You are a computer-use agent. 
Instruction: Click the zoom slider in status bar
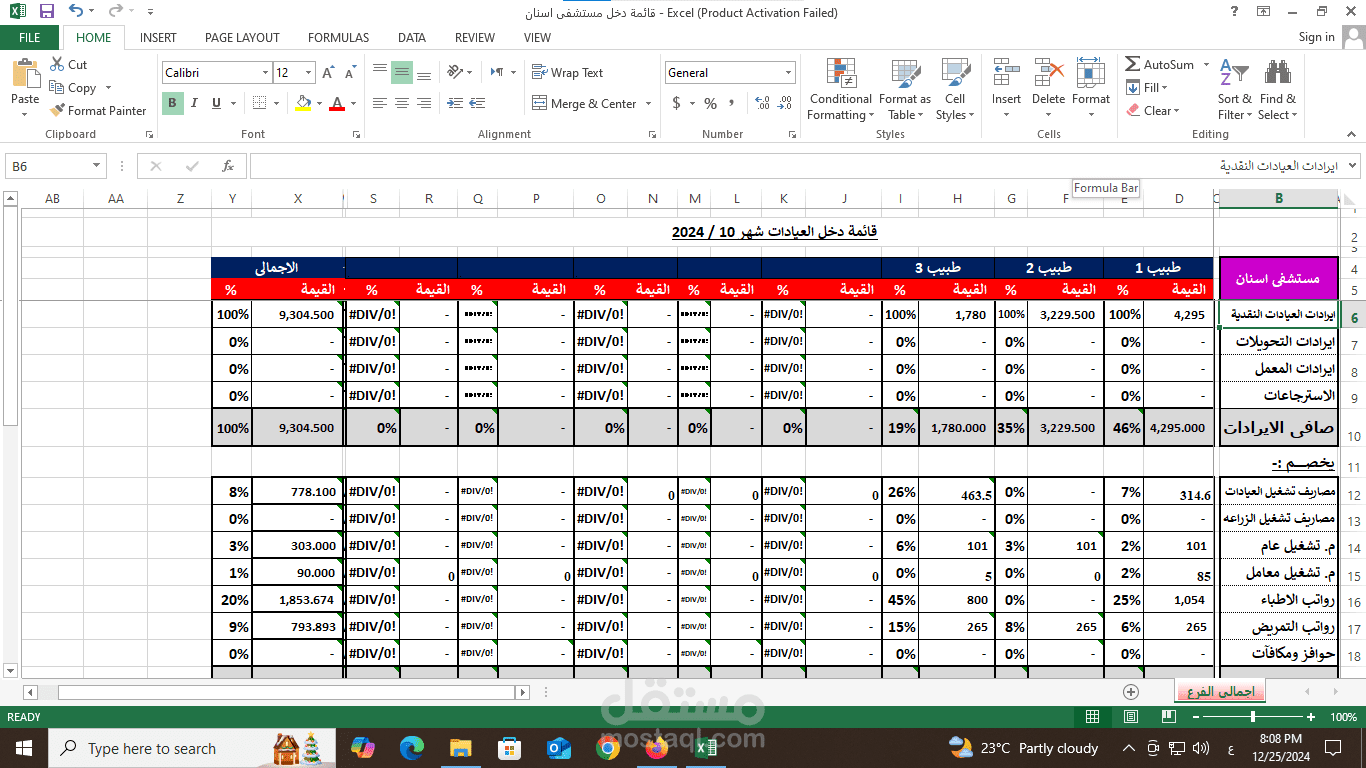[1253, 717]
